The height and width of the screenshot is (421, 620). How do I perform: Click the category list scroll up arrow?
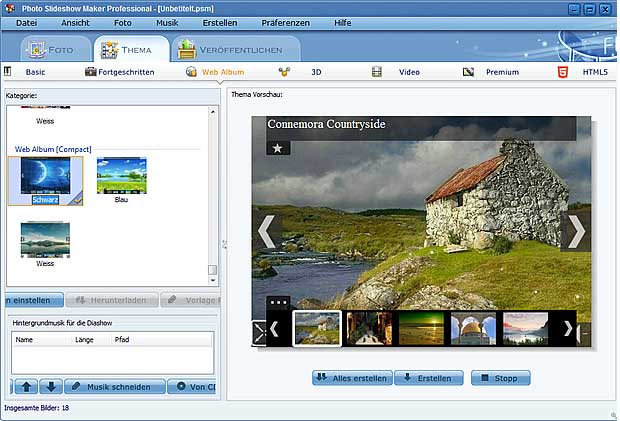[213, 112]
